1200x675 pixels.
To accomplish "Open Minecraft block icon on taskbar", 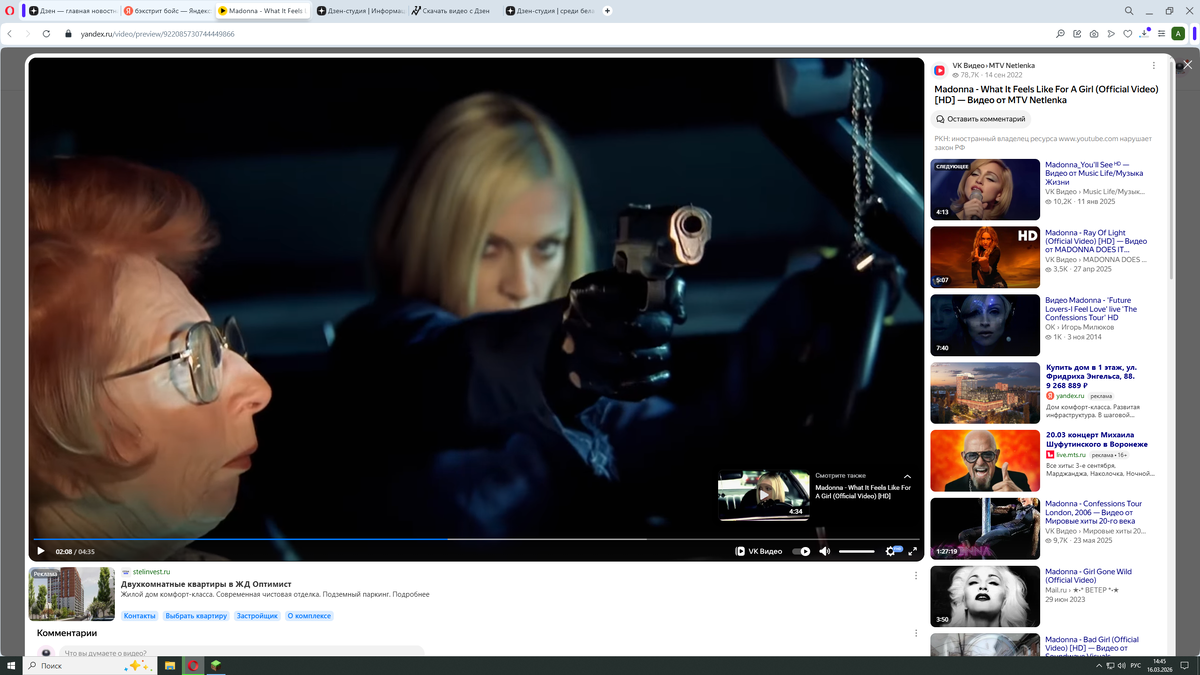I will coord(215,665).
